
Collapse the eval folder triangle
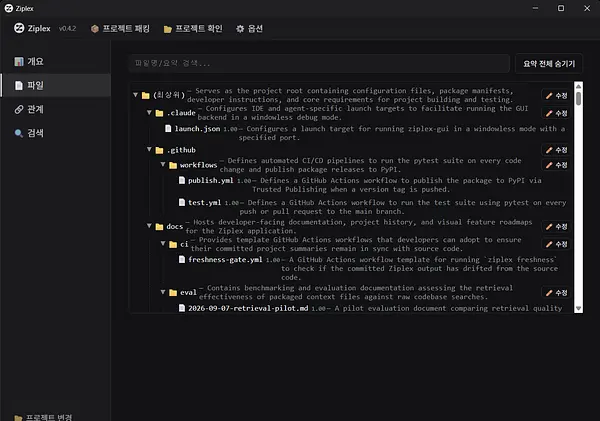click(163, 292)
